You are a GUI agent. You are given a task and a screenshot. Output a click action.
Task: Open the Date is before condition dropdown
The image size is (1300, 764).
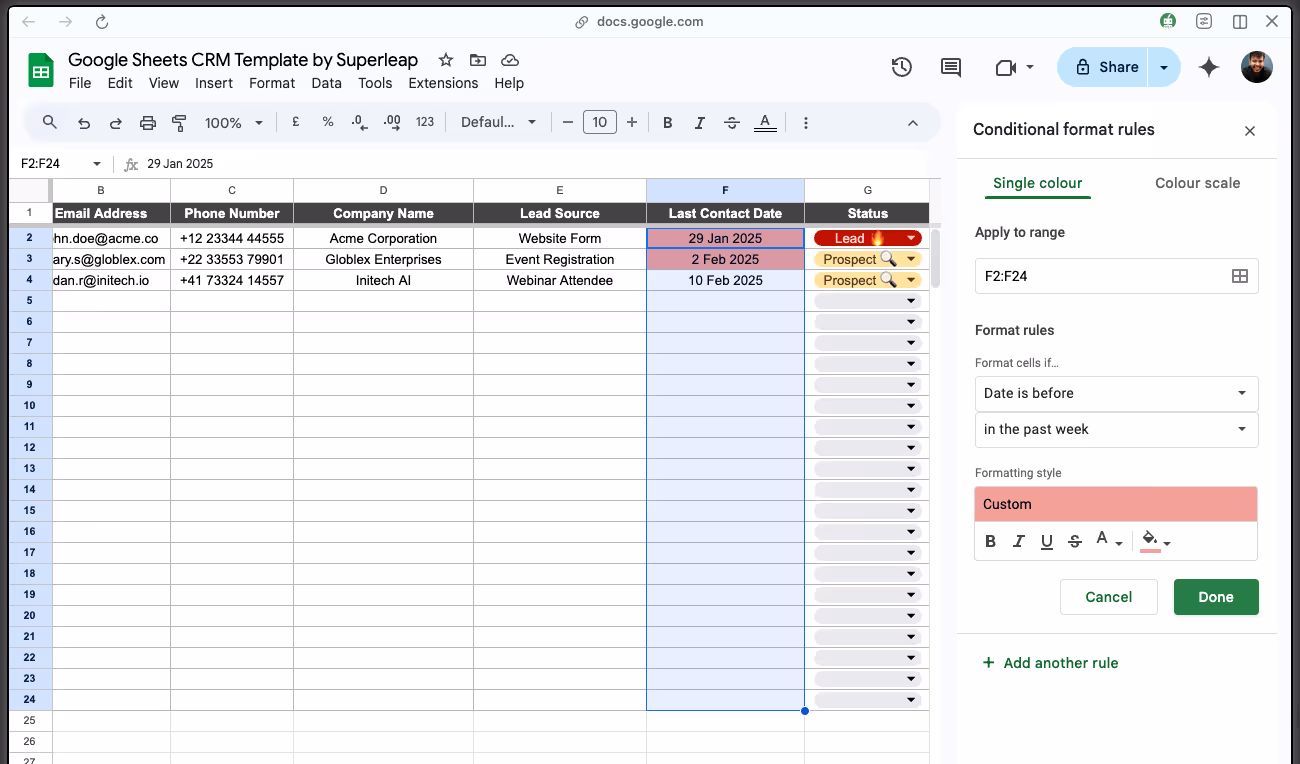[x=1116, y=393]
